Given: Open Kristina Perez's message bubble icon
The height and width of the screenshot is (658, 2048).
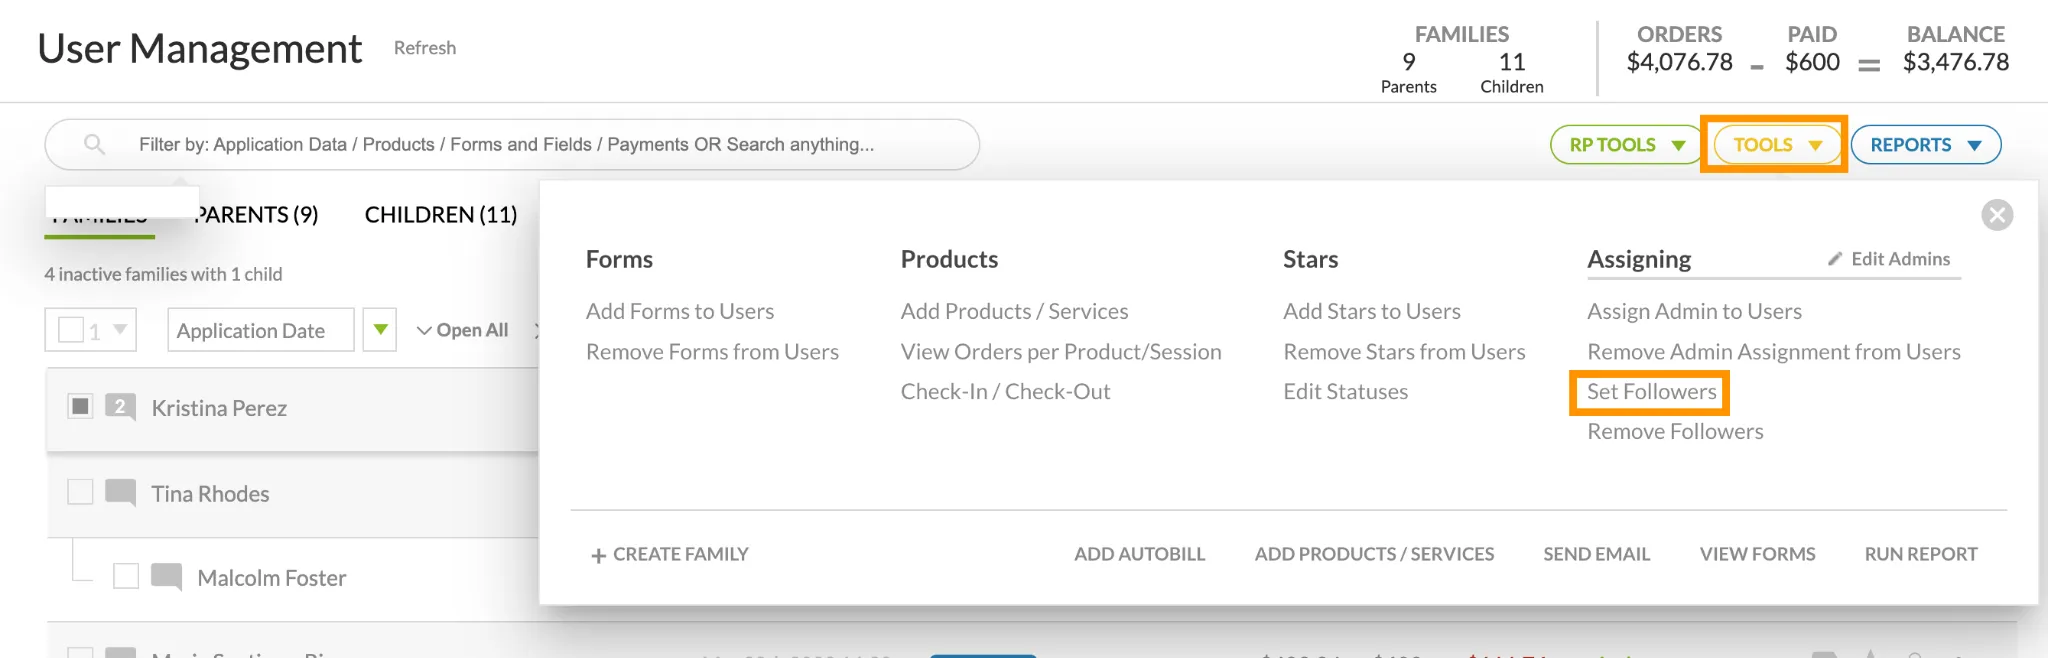Looking at the screenshot, I should (x=120, y=407).
